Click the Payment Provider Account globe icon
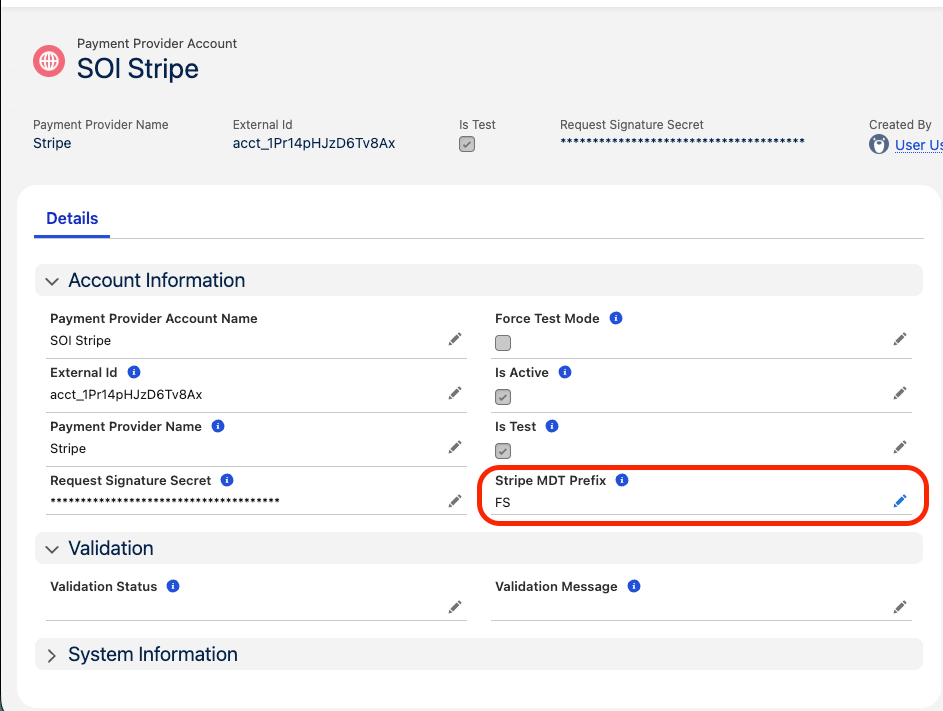This screenshot has height=711, width=943. pos(49,61)
